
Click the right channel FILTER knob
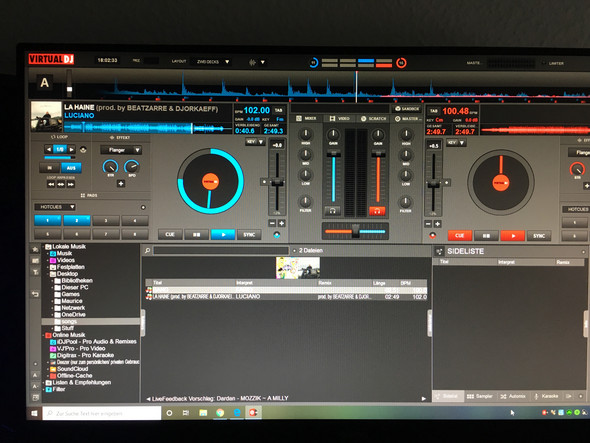tap(405, 202)
